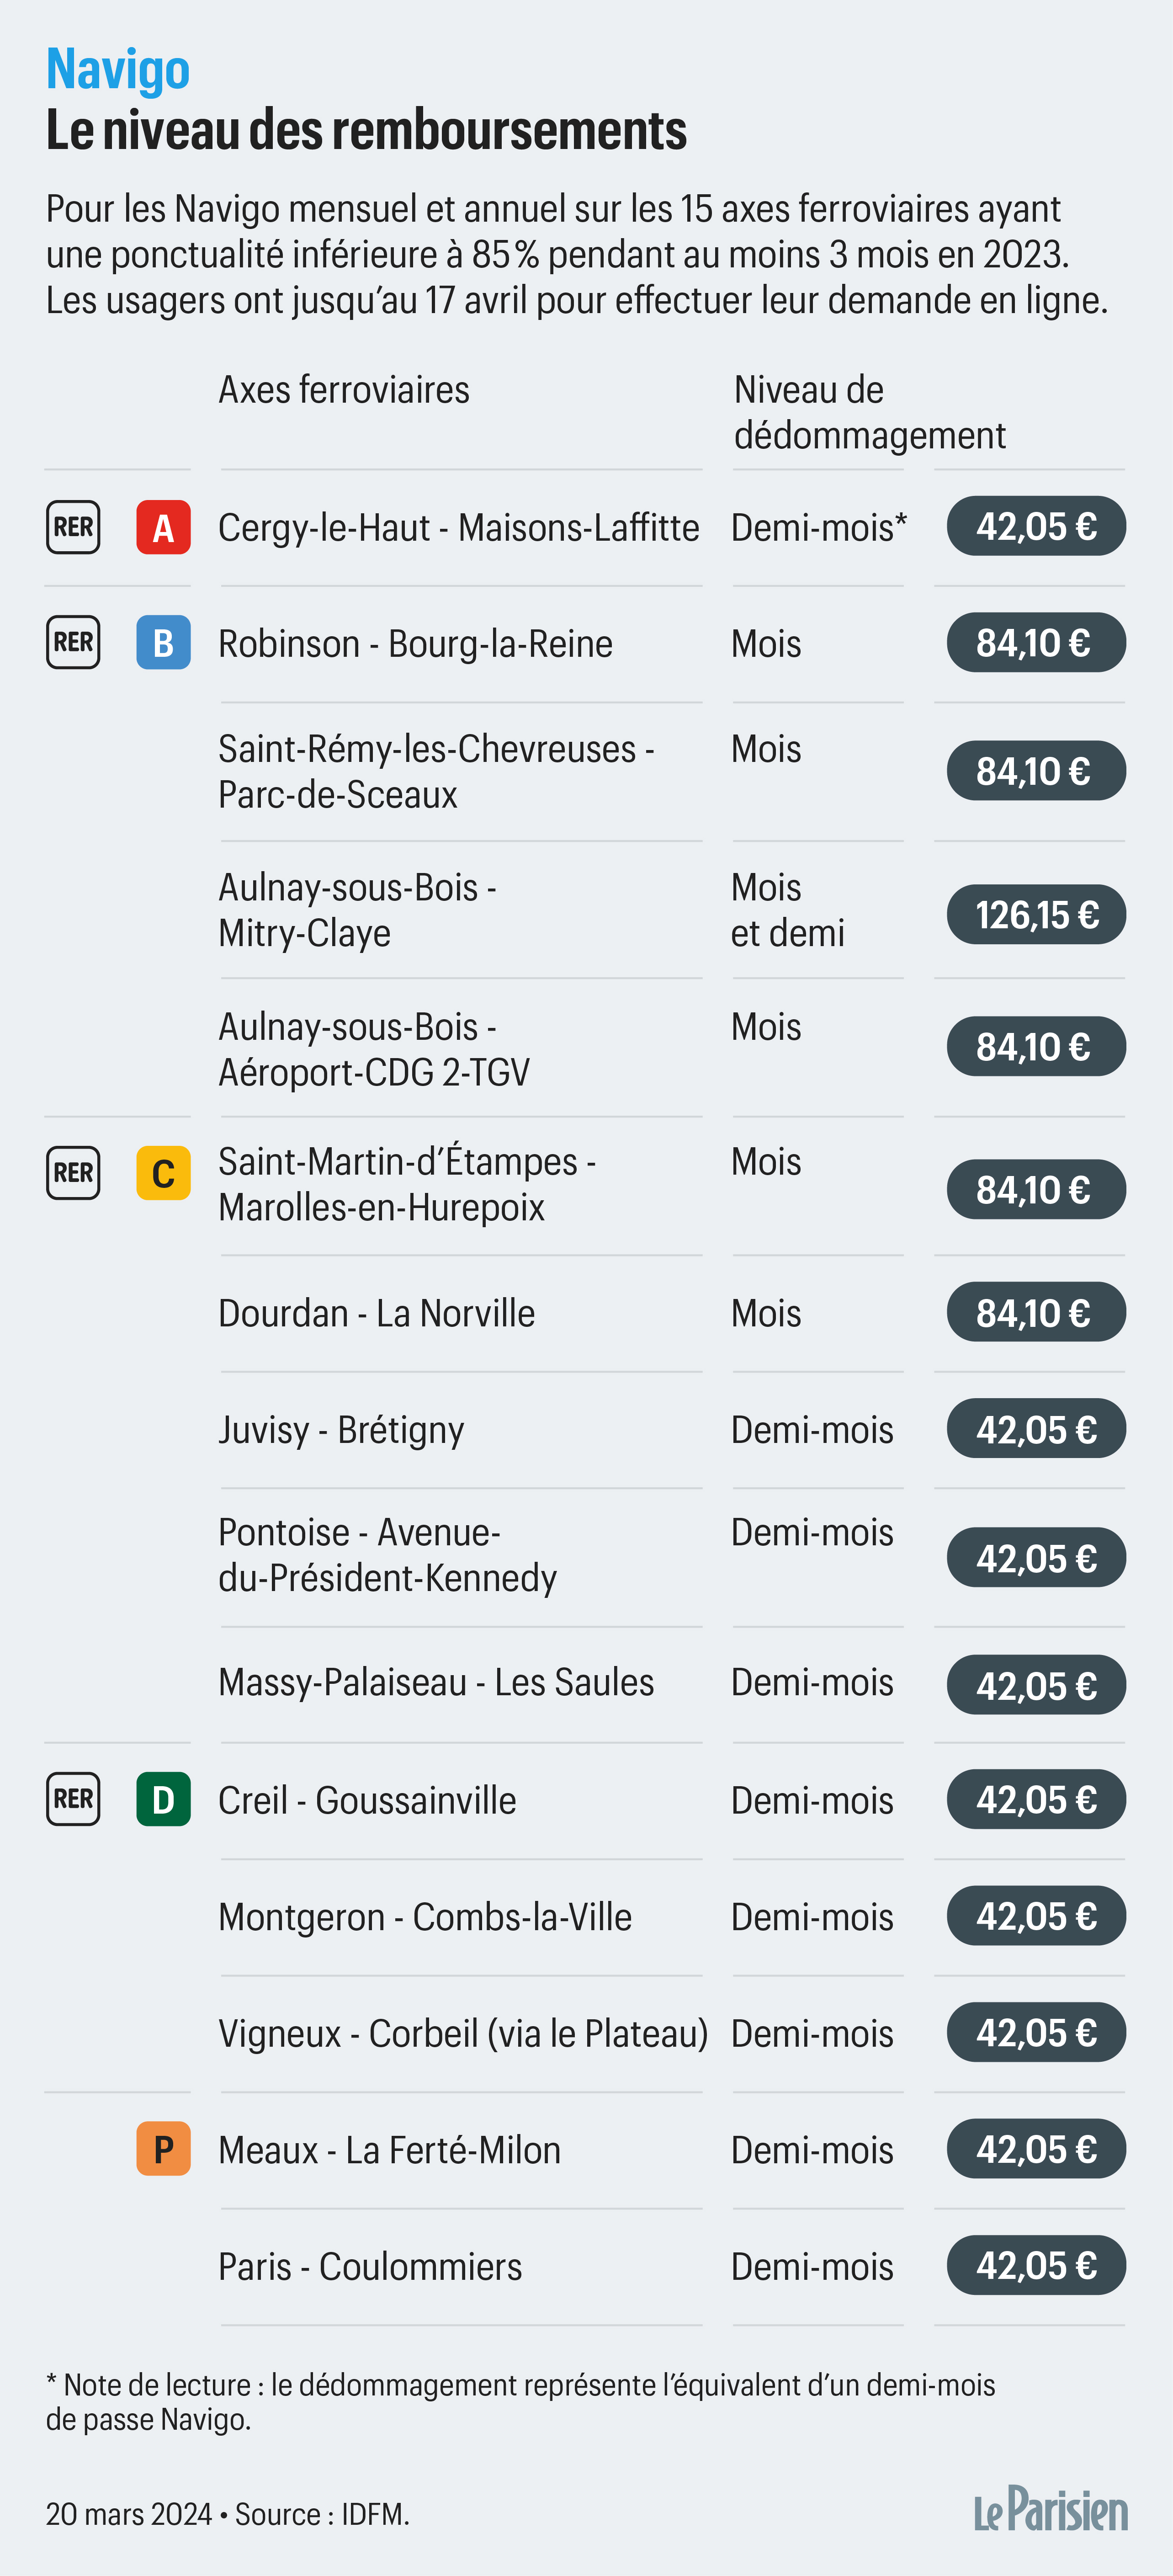Image resolution: width=1173 pixels, height=2576 pixels.
Task: Click the Niveau de dédommagement column header
Action: tap(868, 412)
